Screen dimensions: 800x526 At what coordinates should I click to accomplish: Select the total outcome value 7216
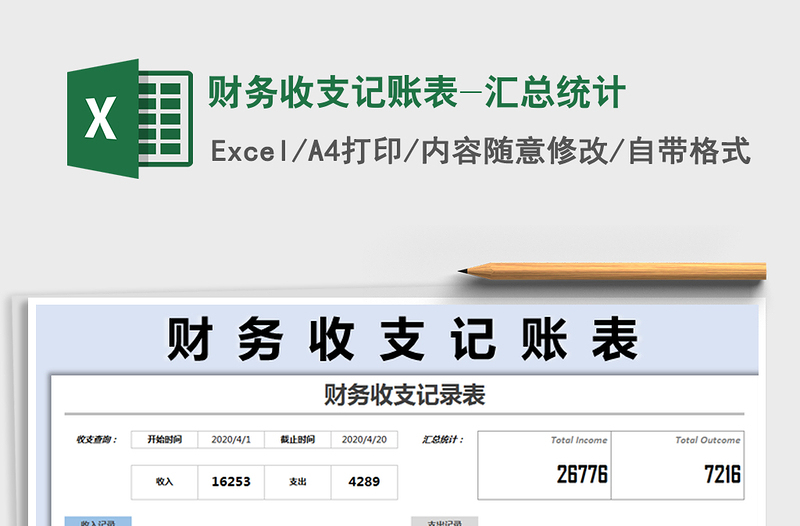722,474
